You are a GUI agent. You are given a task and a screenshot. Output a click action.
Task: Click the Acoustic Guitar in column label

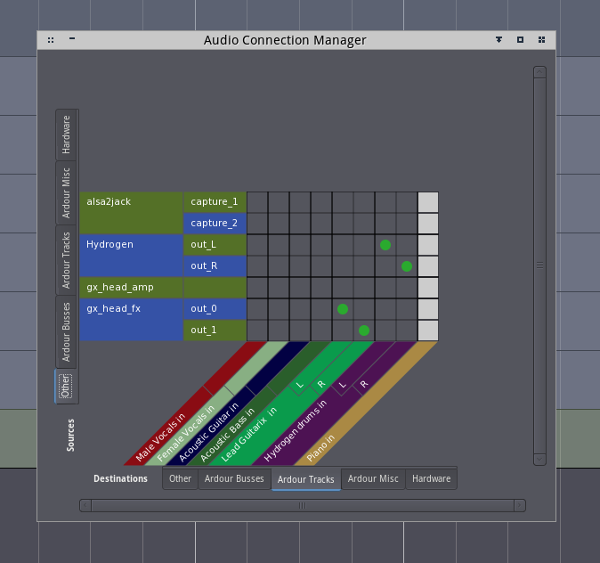(x=209, y=431)
